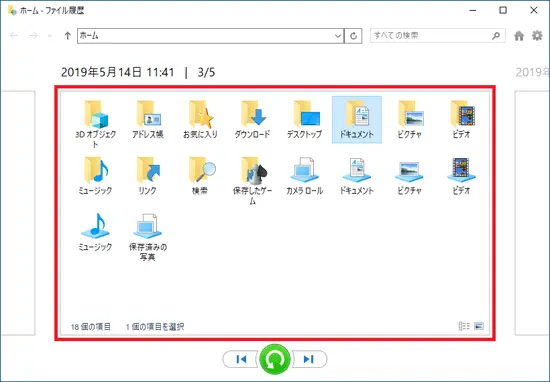Click the 2019年5月14日 11:41 date text
This screenshot has height=382, width=550.
click(x=118, y=72)
